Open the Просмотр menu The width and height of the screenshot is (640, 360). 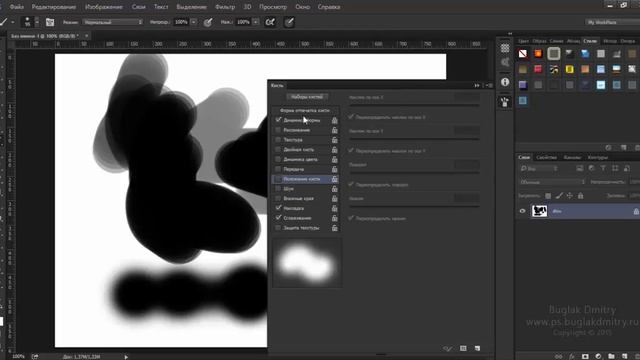coord(273,7)
